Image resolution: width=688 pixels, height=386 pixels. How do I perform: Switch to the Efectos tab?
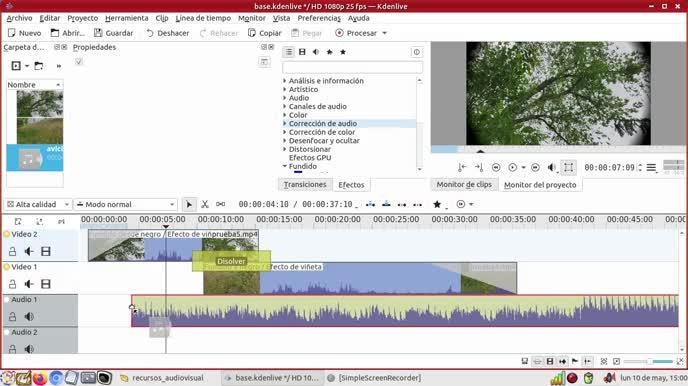click(x=351, y=185)
